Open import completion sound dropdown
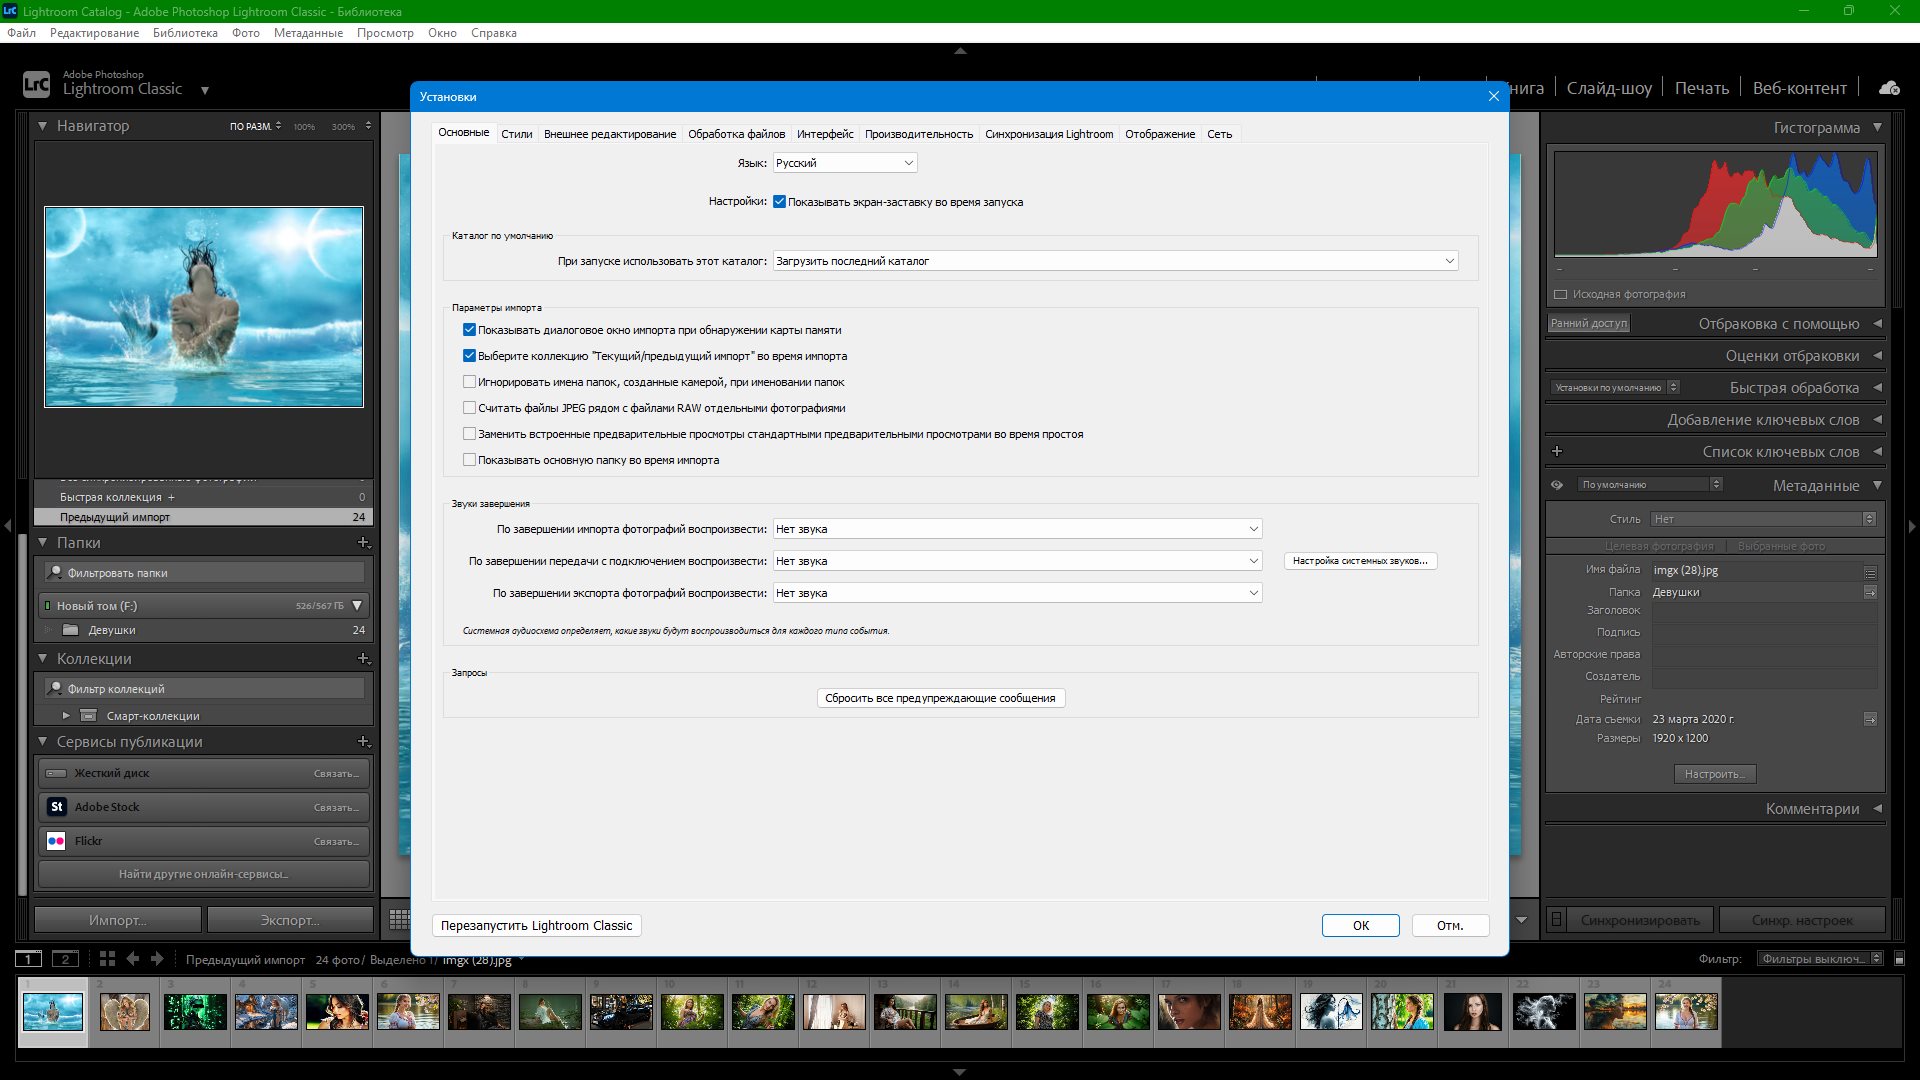Viewport: 1920px width, 1080px height. pyautogui.click(x=1017, y=529)
